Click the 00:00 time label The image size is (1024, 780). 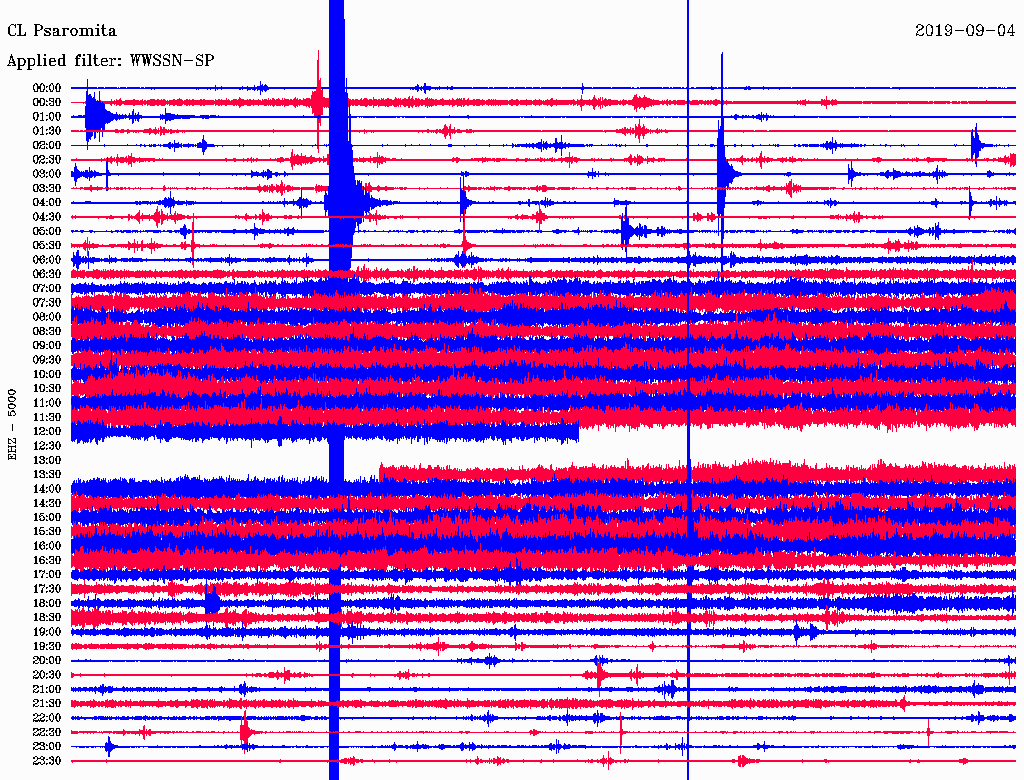click(x=47, y=88)
